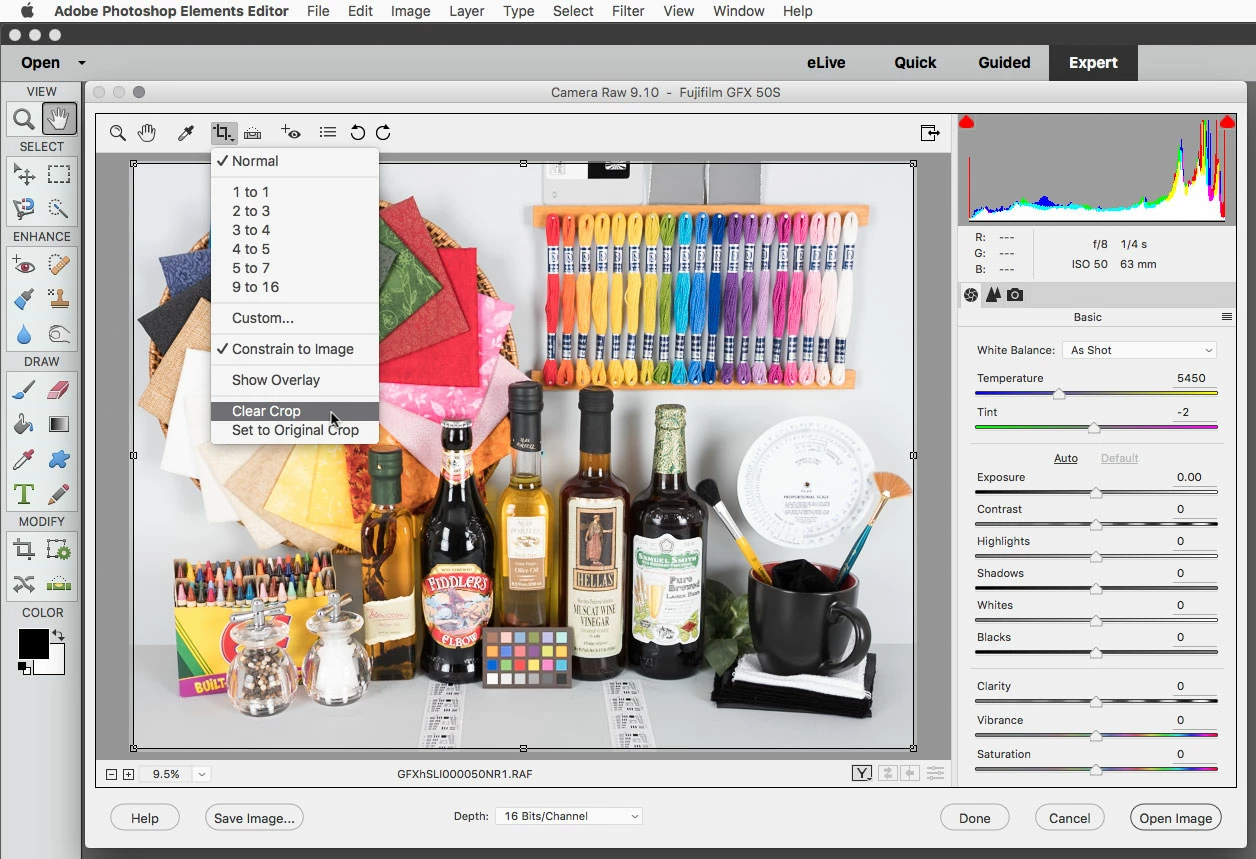The image size is (1256, 859).
Task: Select the Brush tool in Draw section
Action: point(25,390)
